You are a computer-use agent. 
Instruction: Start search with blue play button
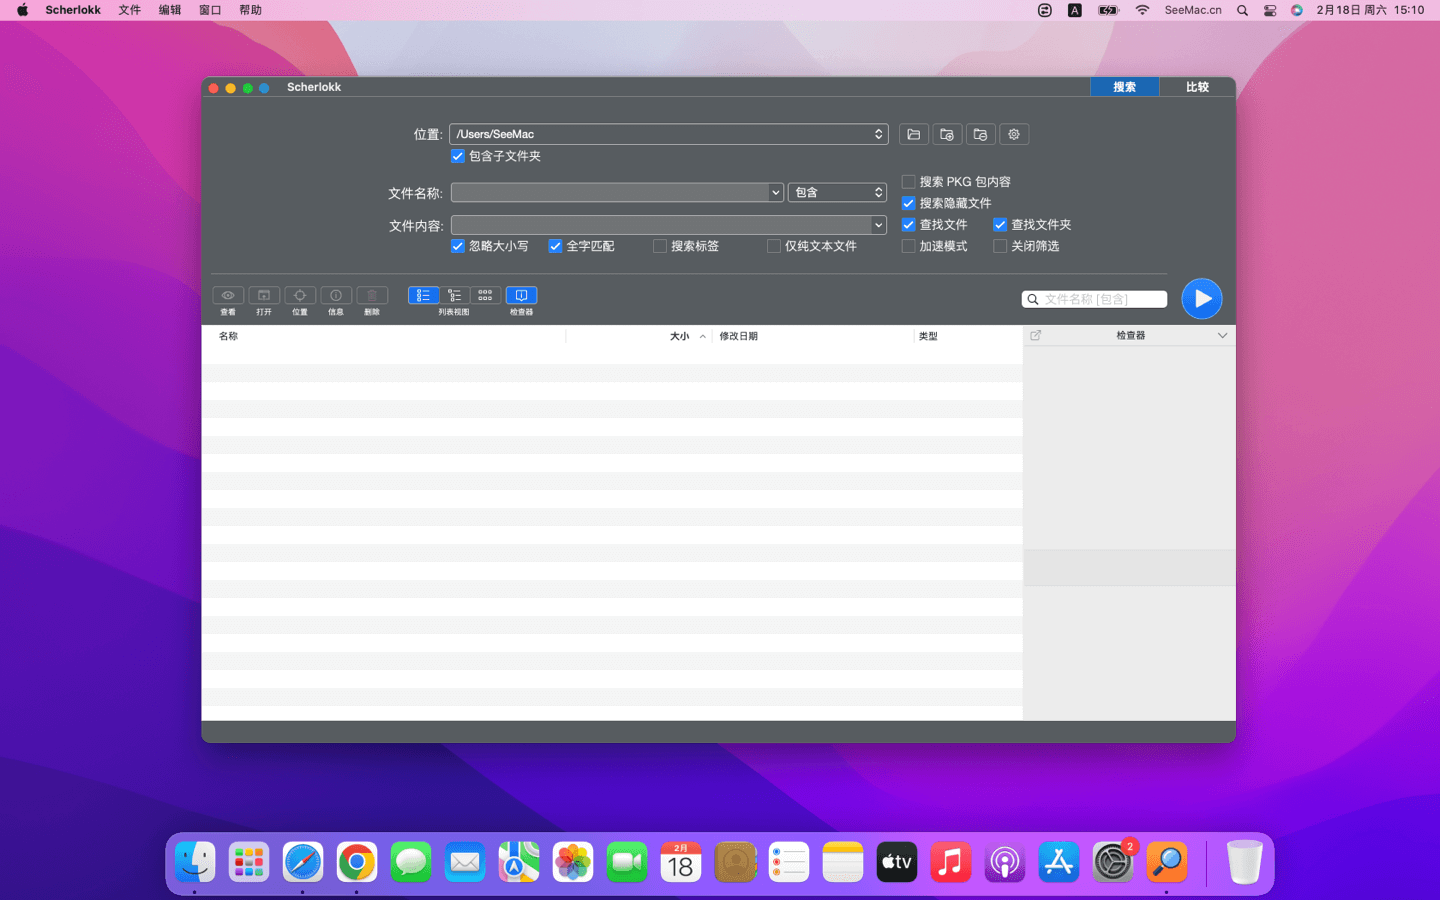point(1201,299)
